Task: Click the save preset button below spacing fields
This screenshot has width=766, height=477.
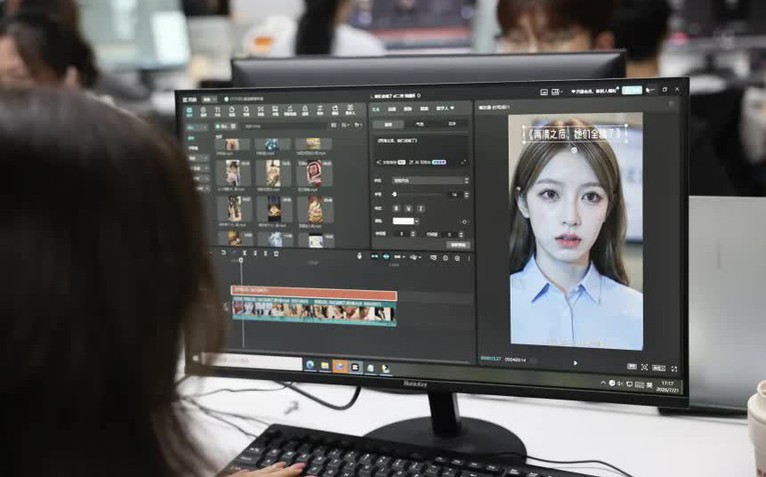Action: click(458, 245)
